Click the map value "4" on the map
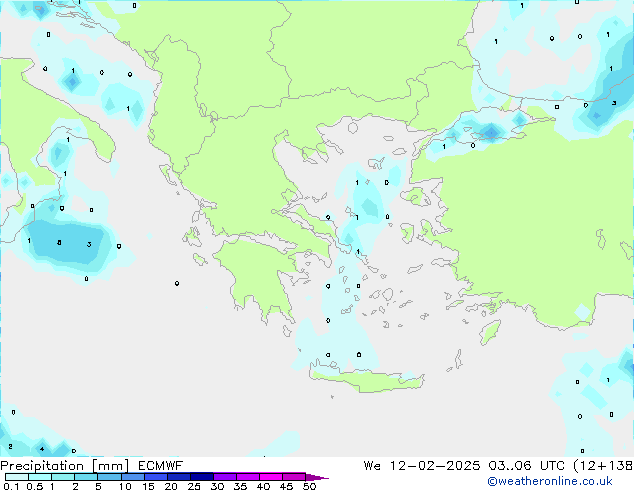This screenshot has height=490, width=634. [42, 449]
